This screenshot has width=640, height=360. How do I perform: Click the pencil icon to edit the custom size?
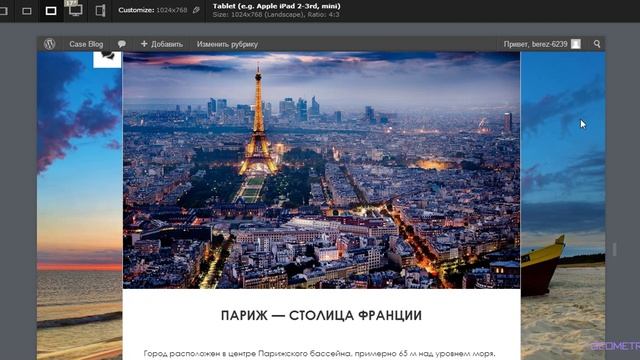point(196,10)
